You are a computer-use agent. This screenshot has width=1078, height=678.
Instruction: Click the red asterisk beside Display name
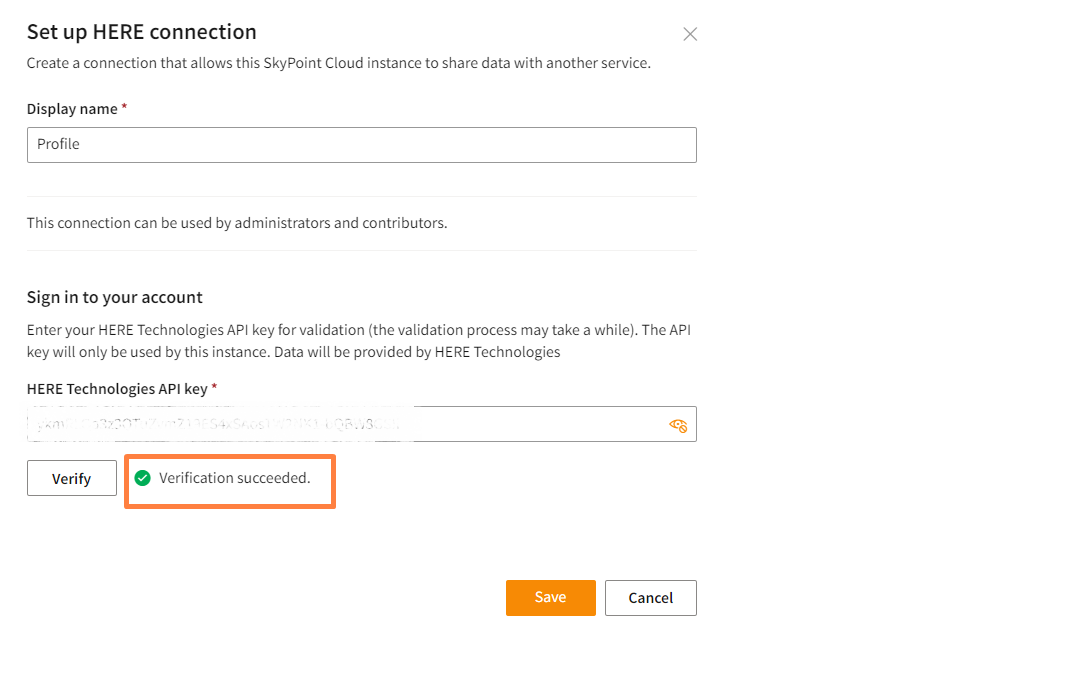(x=124, y=108)
